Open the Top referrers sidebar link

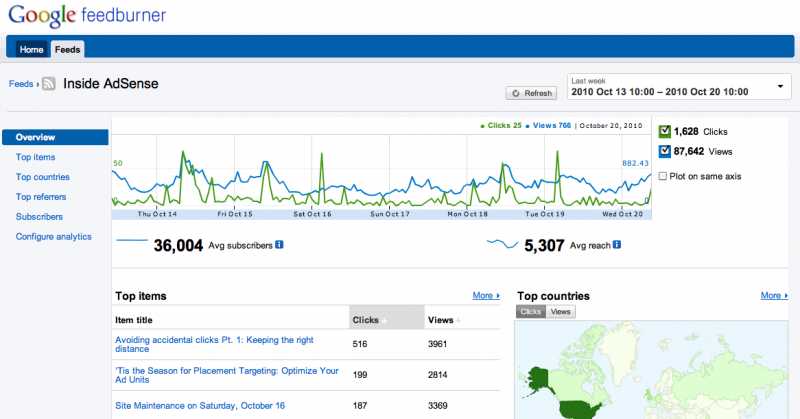pos(42,197)
